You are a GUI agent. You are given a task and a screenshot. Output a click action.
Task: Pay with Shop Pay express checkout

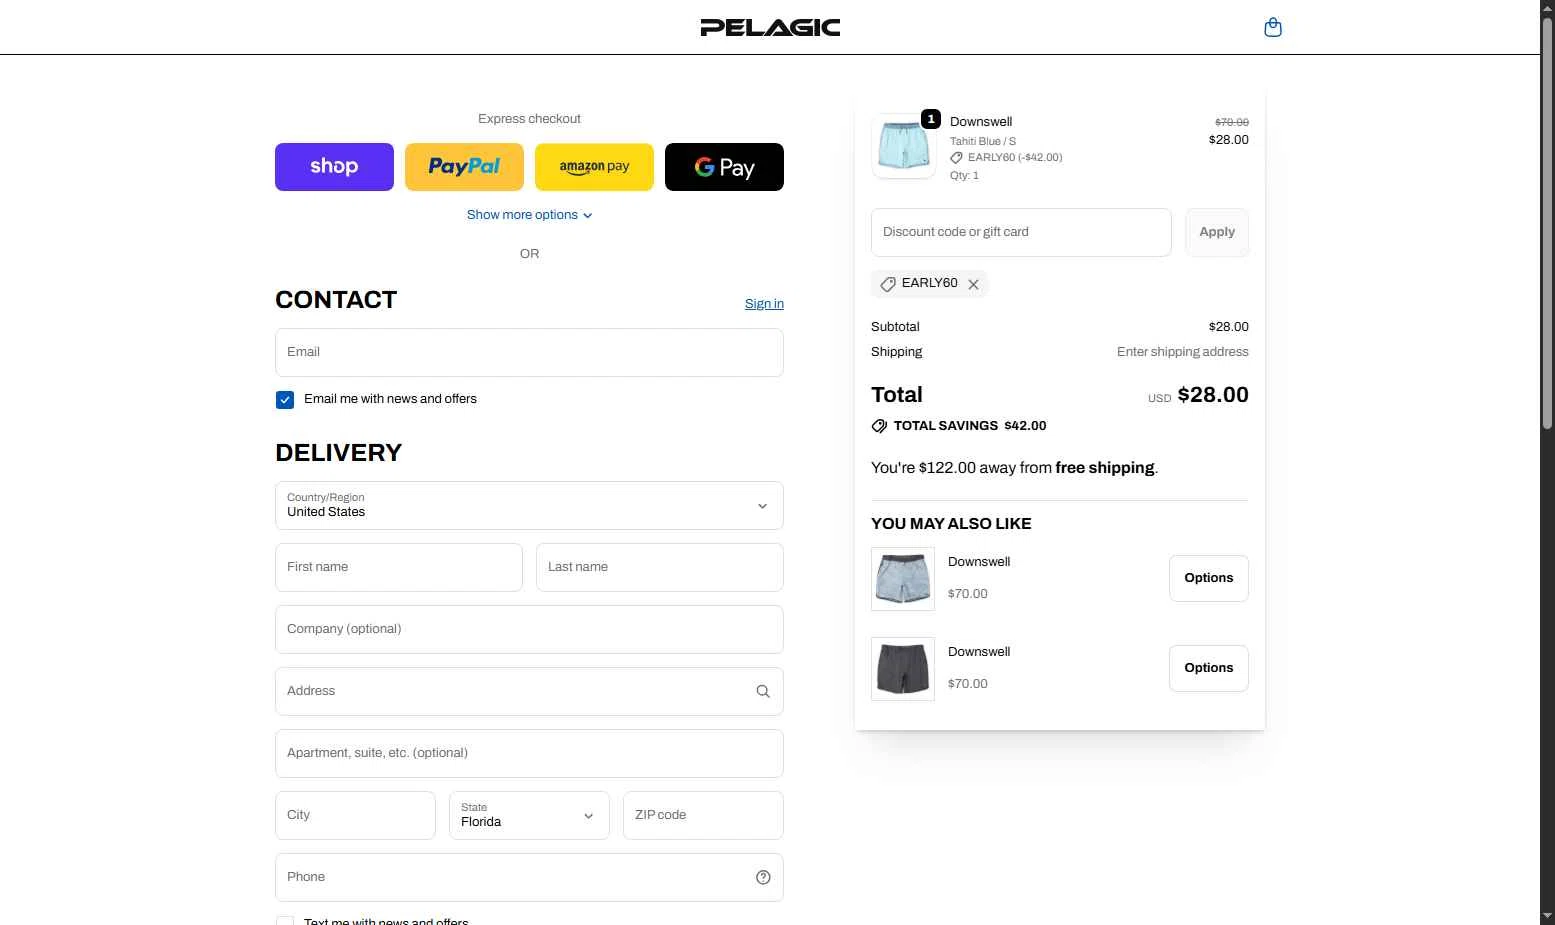coord(334,166)
